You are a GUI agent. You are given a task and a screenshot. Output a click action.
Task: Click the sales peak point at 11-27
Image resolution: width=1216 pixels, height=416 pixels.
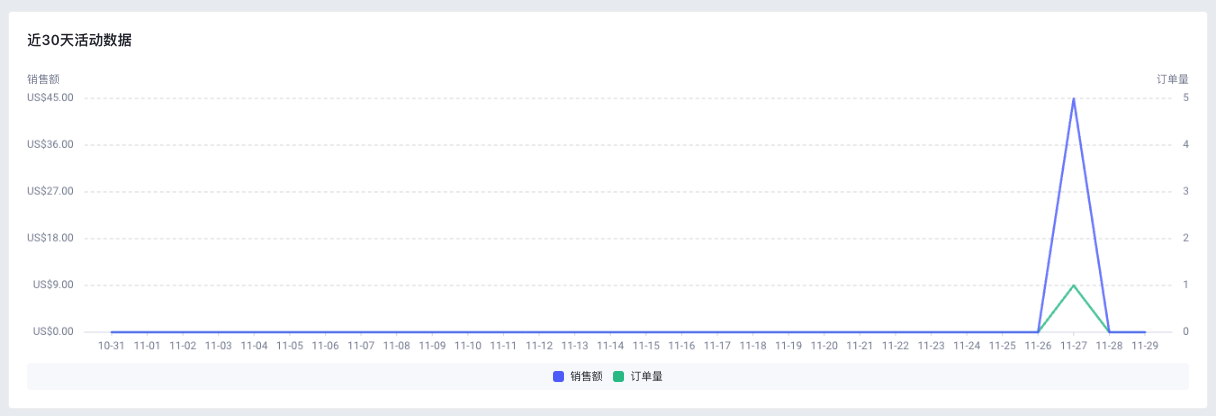click(1073, 98)
